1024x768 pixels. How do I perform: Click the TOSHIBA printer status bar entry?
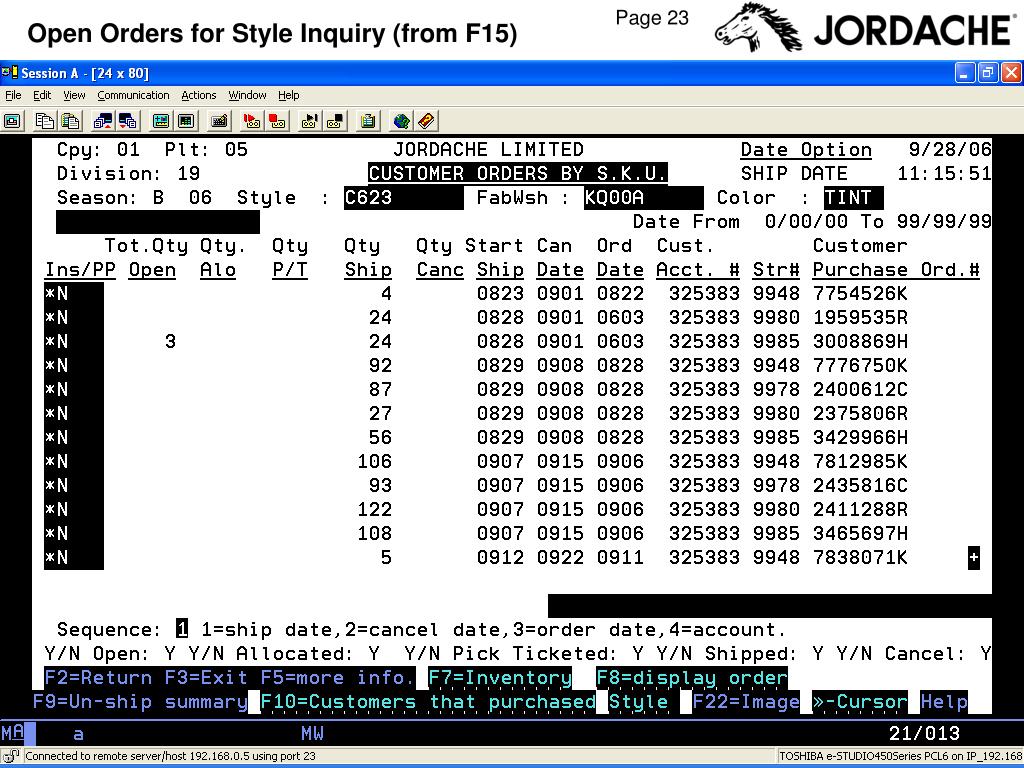click(901, 756)
